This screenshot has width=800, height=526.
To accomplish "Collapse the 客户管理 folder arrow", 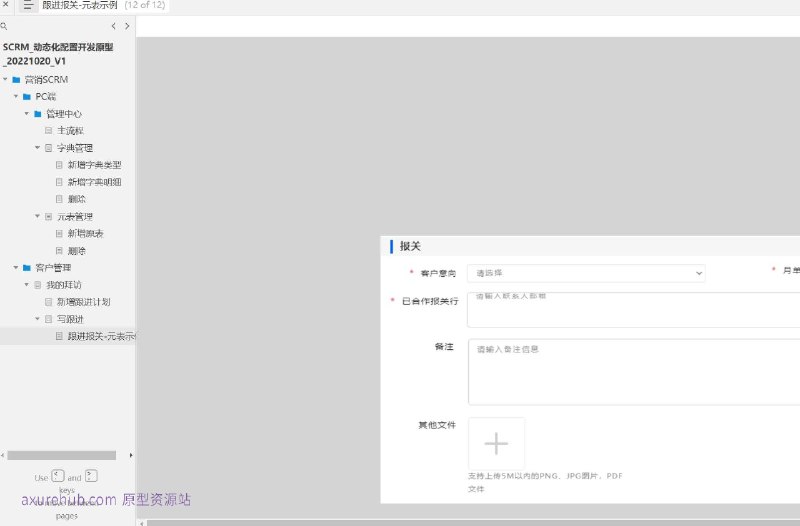I will 16,267.
